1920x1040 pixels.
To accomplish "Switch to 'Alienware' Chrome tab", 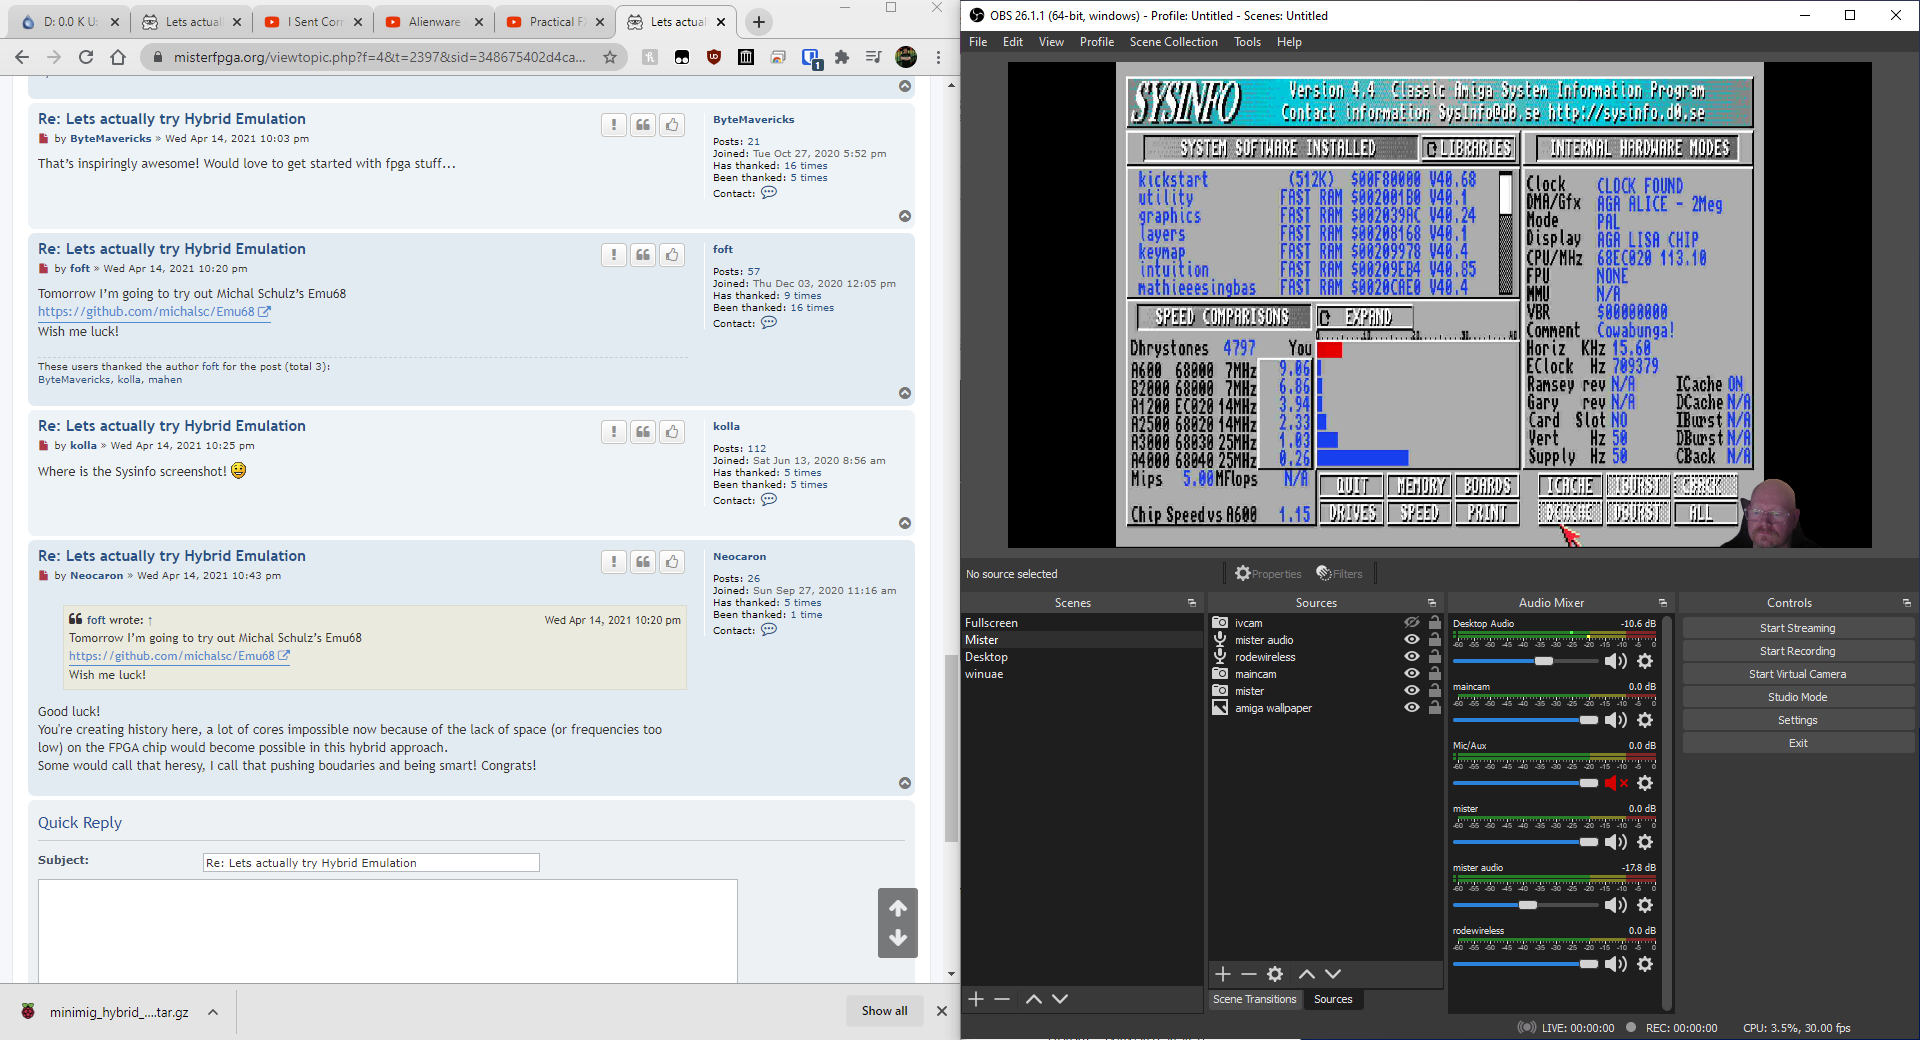I will pos(434,21).
